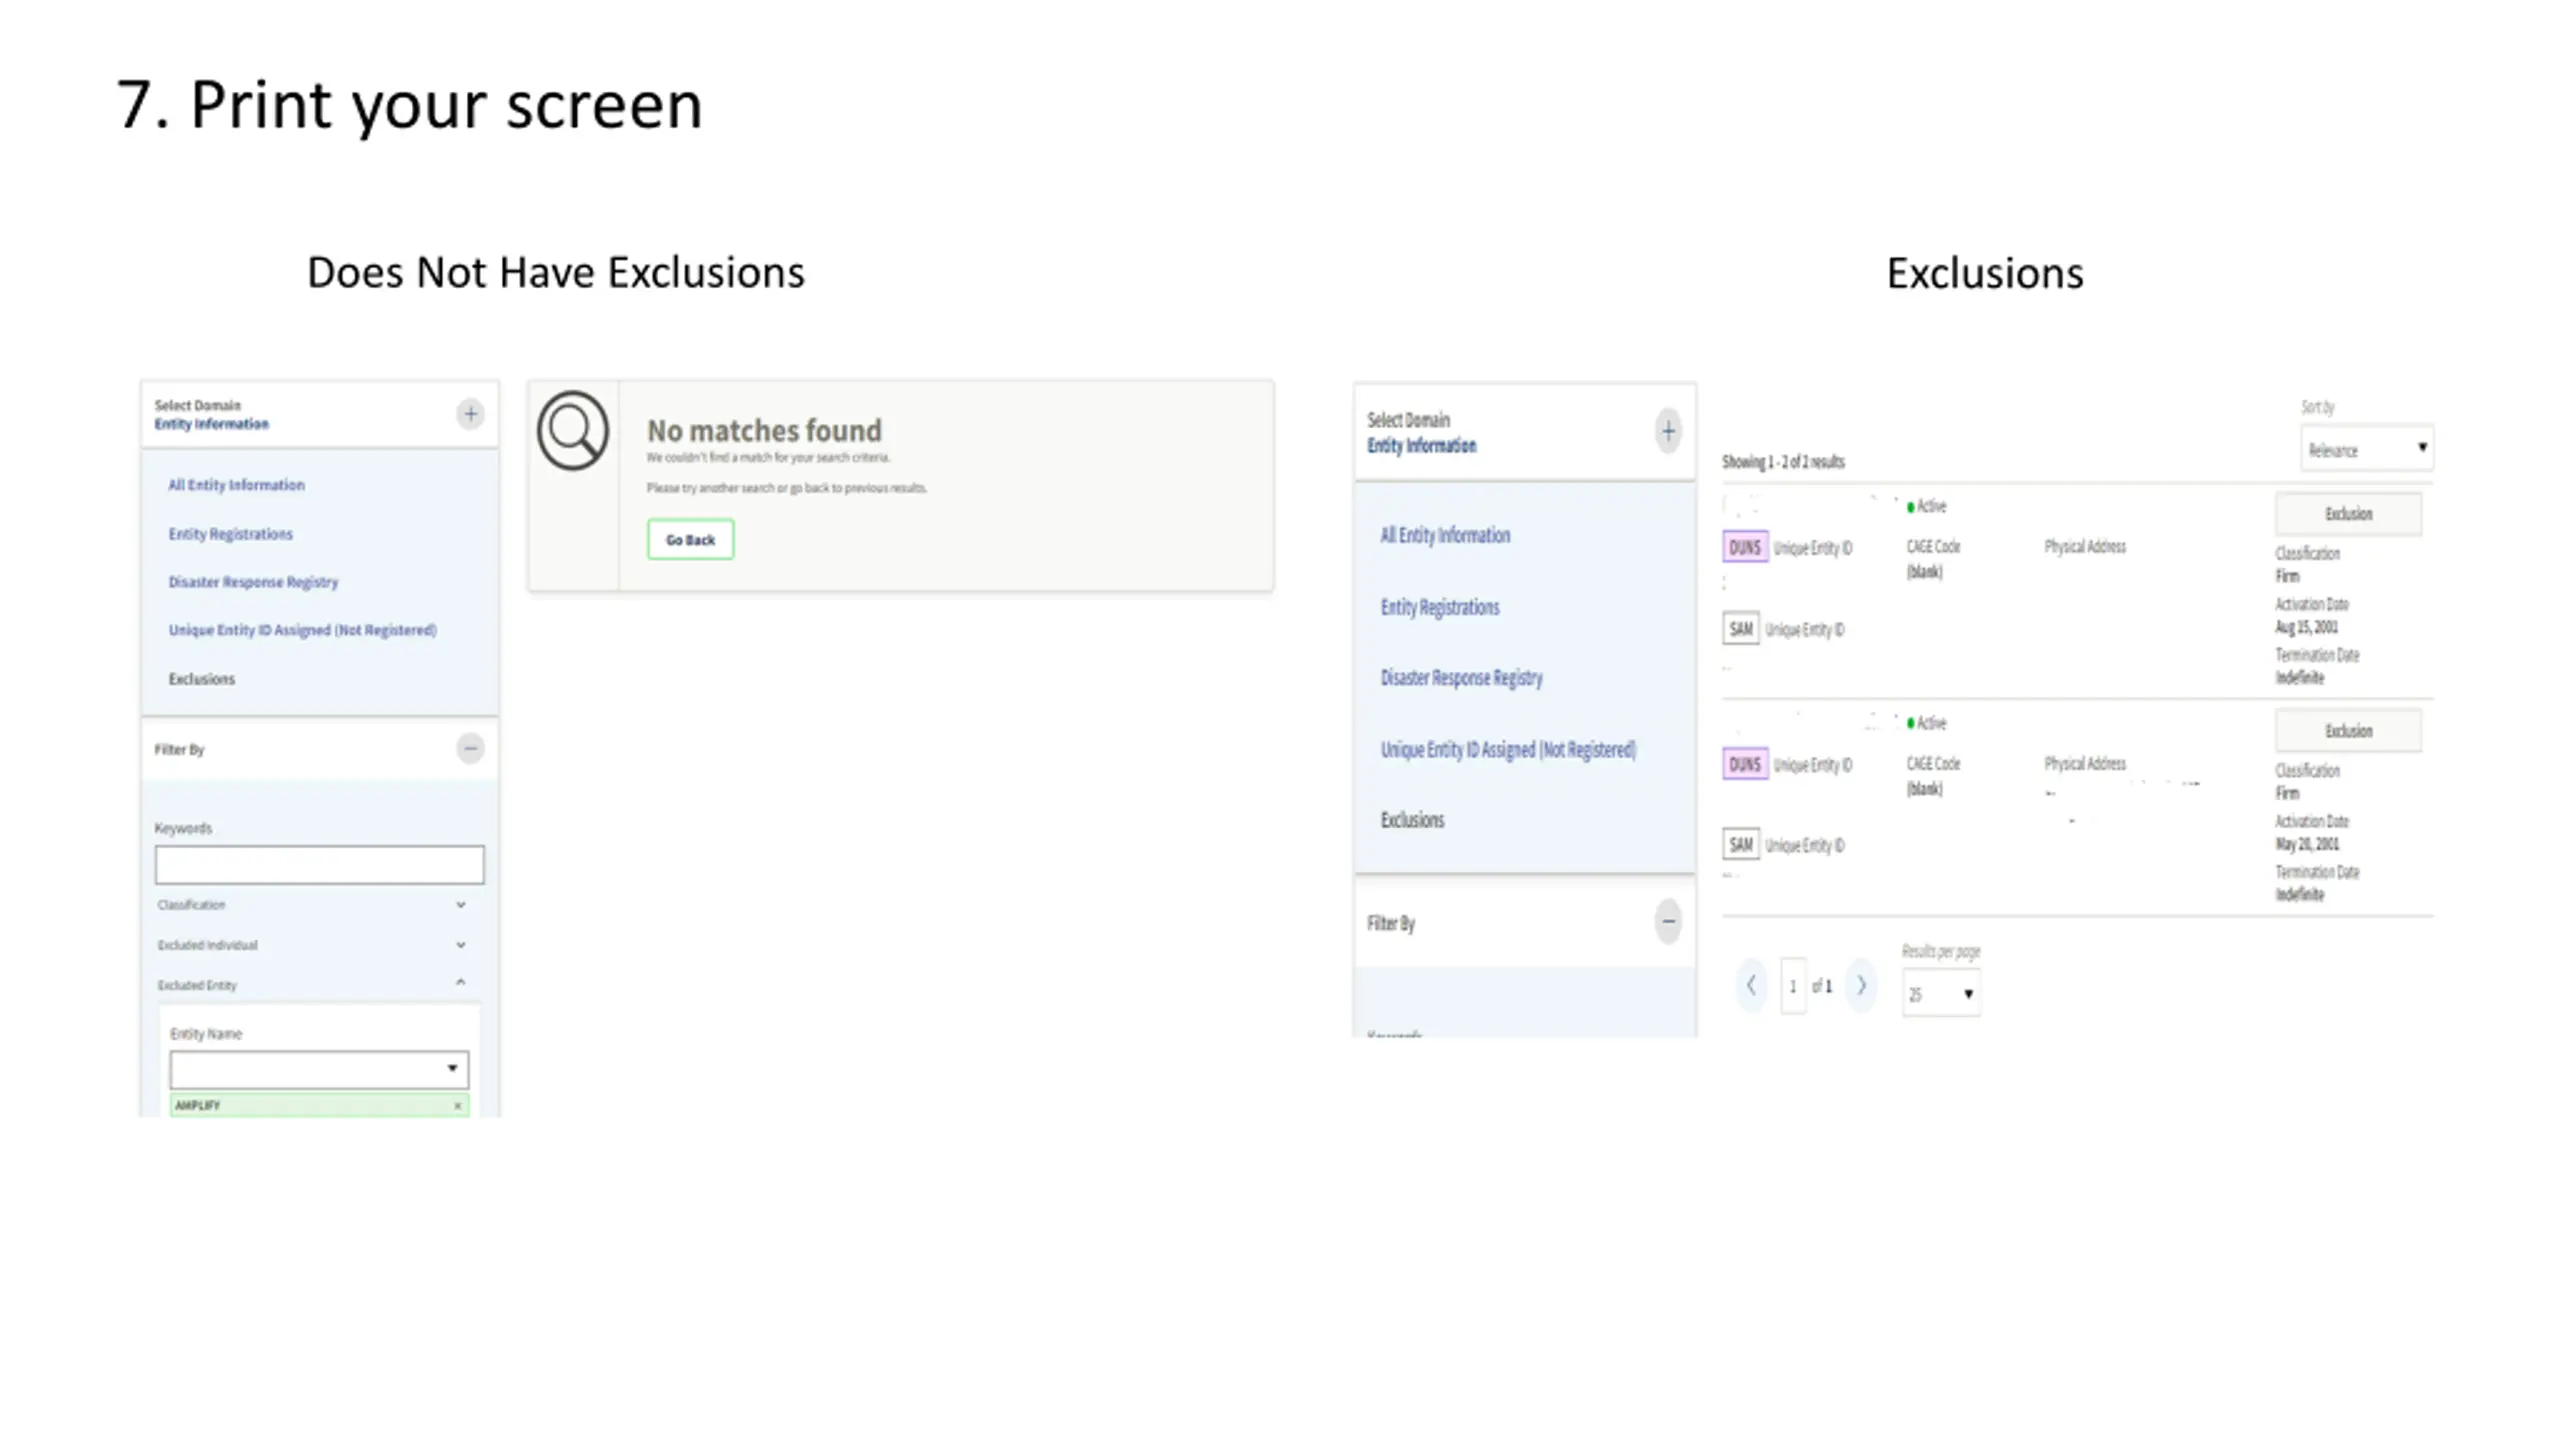Expand Select Domain plus icon in no-matches screenshot
This screenshot has width=2560, height=1440.
tap(470, 414)
